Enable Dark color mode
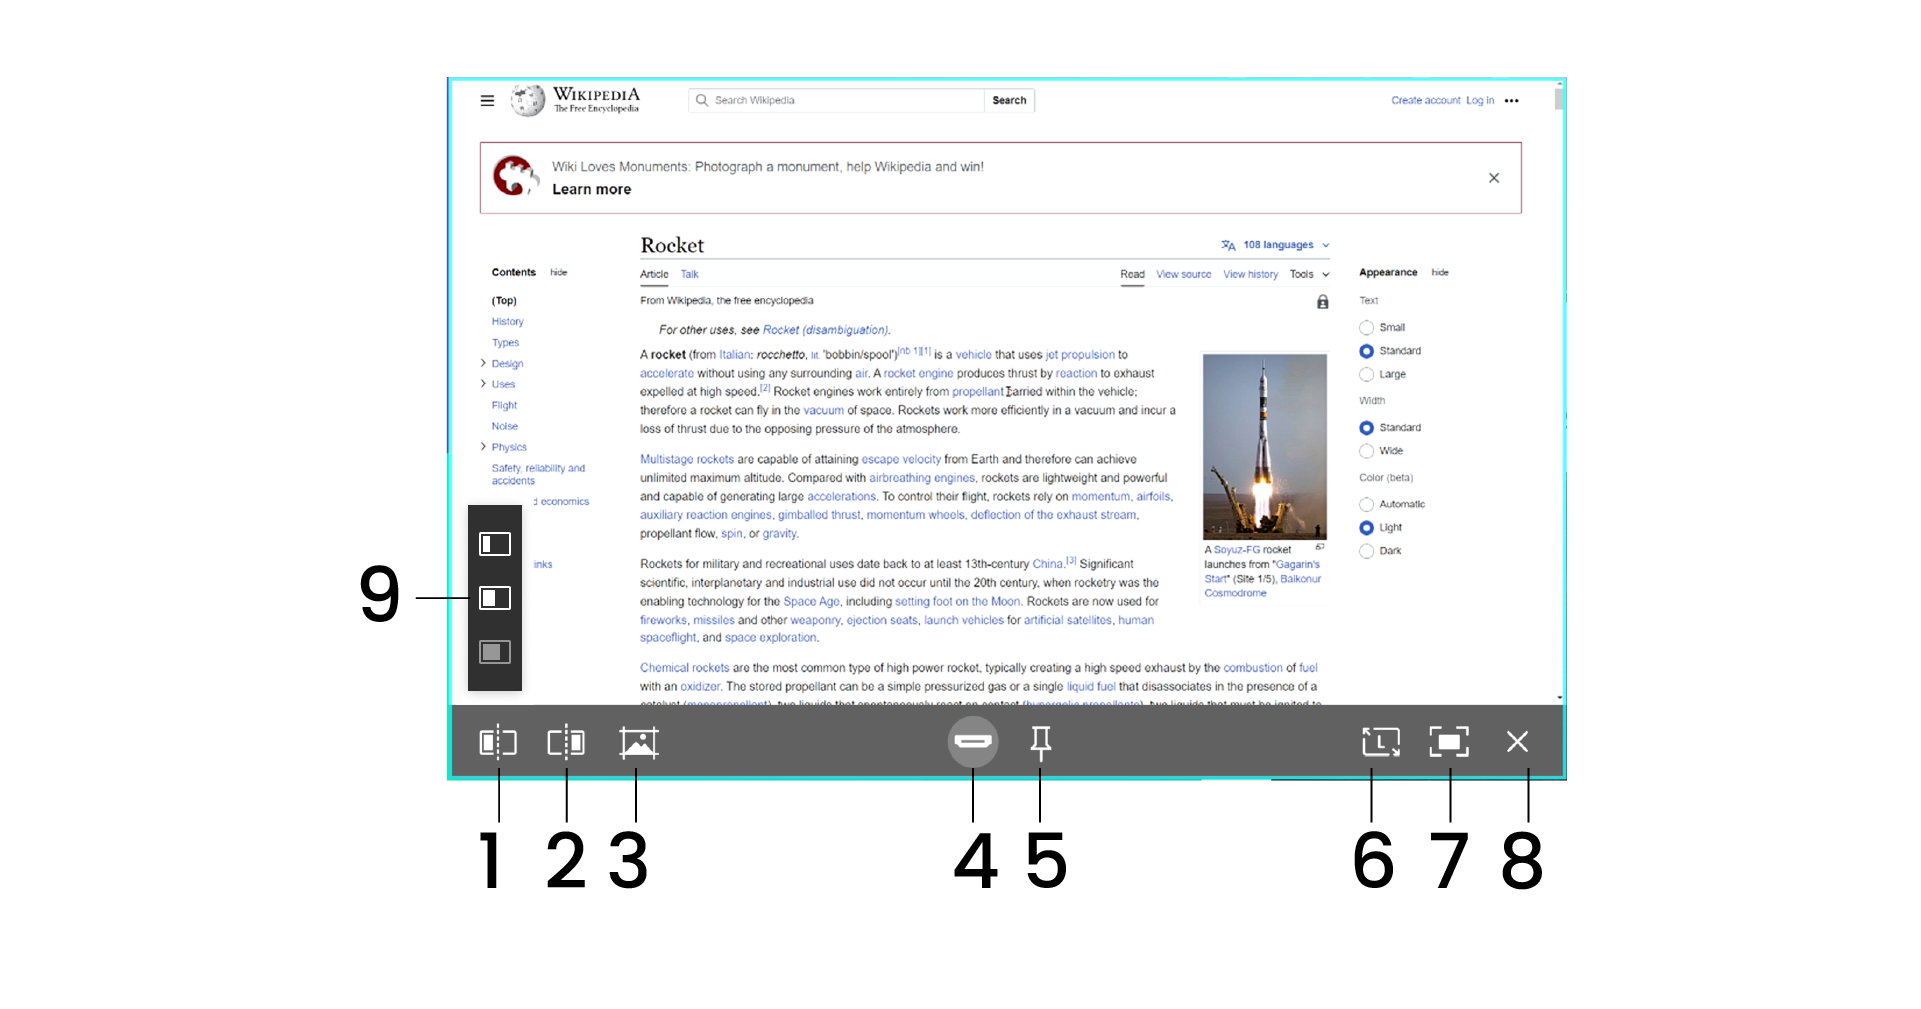Screen dimensions: 1921x1009 pos(1366,551)
